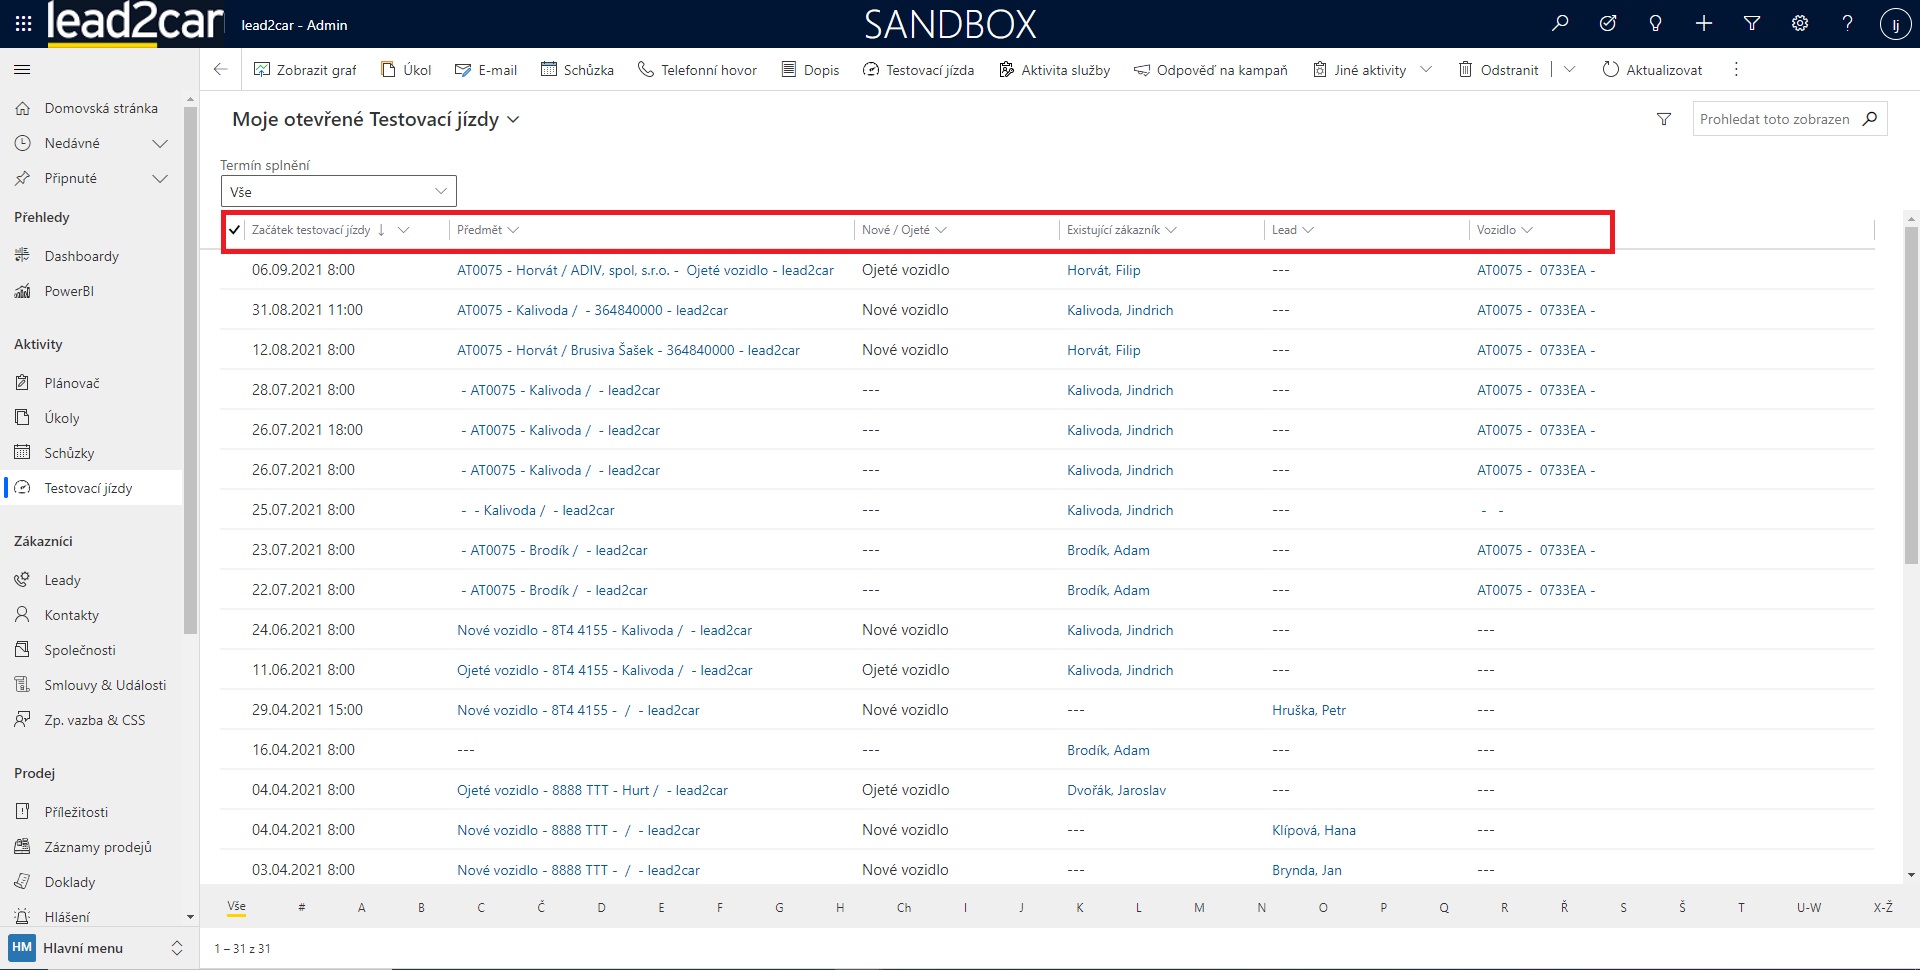Click the plus quick create icon
The image size is (1920, 970).
click(x=1704, y=24)
